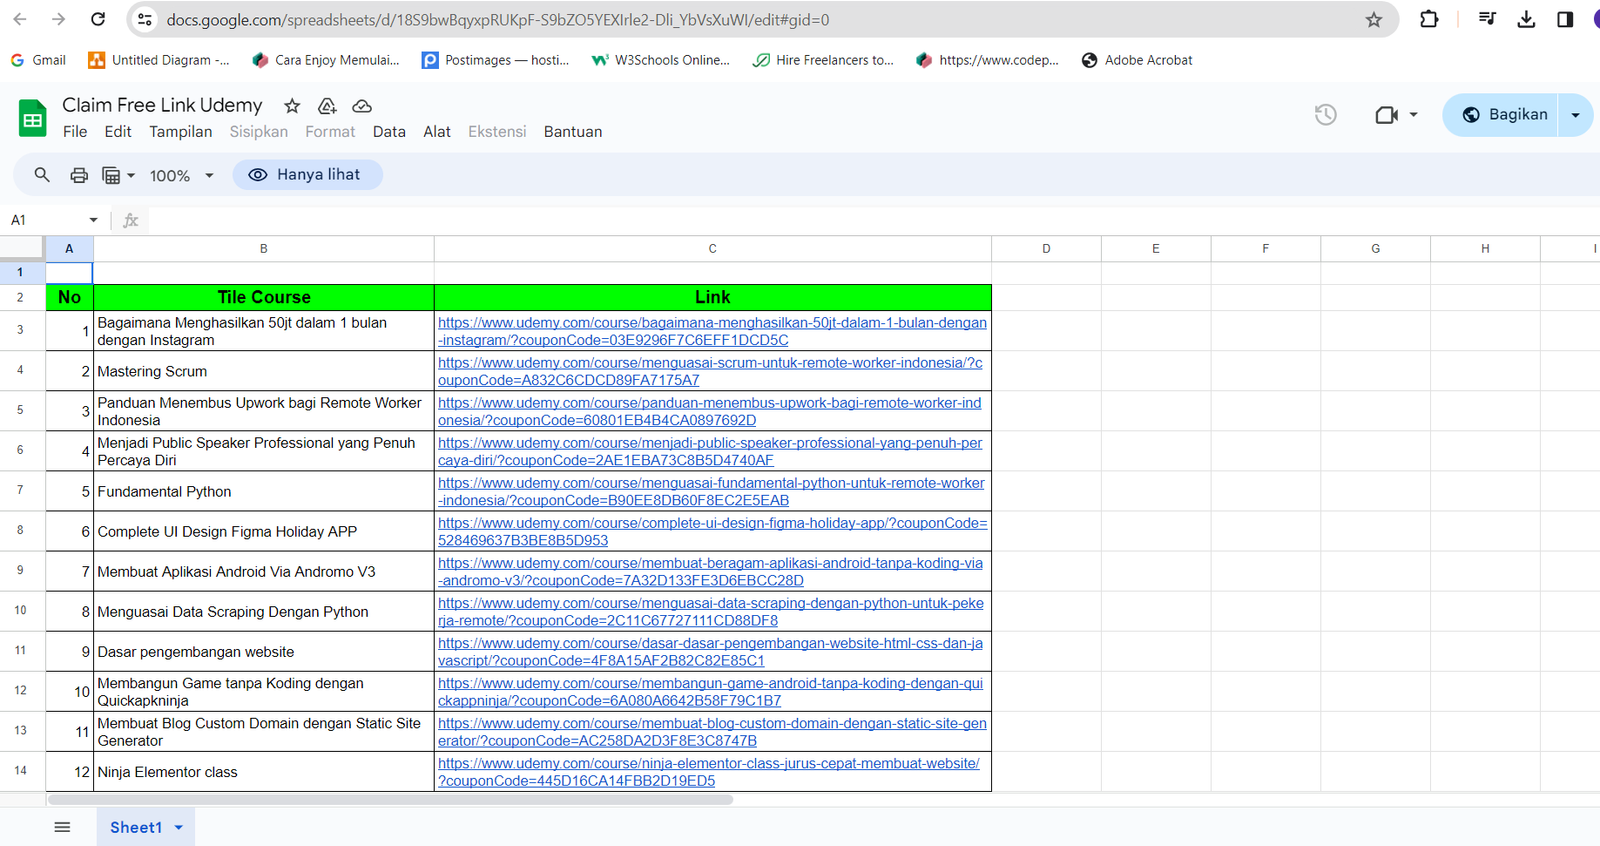Open the Data menu
The height and width of the screenshot is (846, 1600).
tap(389, 131)
